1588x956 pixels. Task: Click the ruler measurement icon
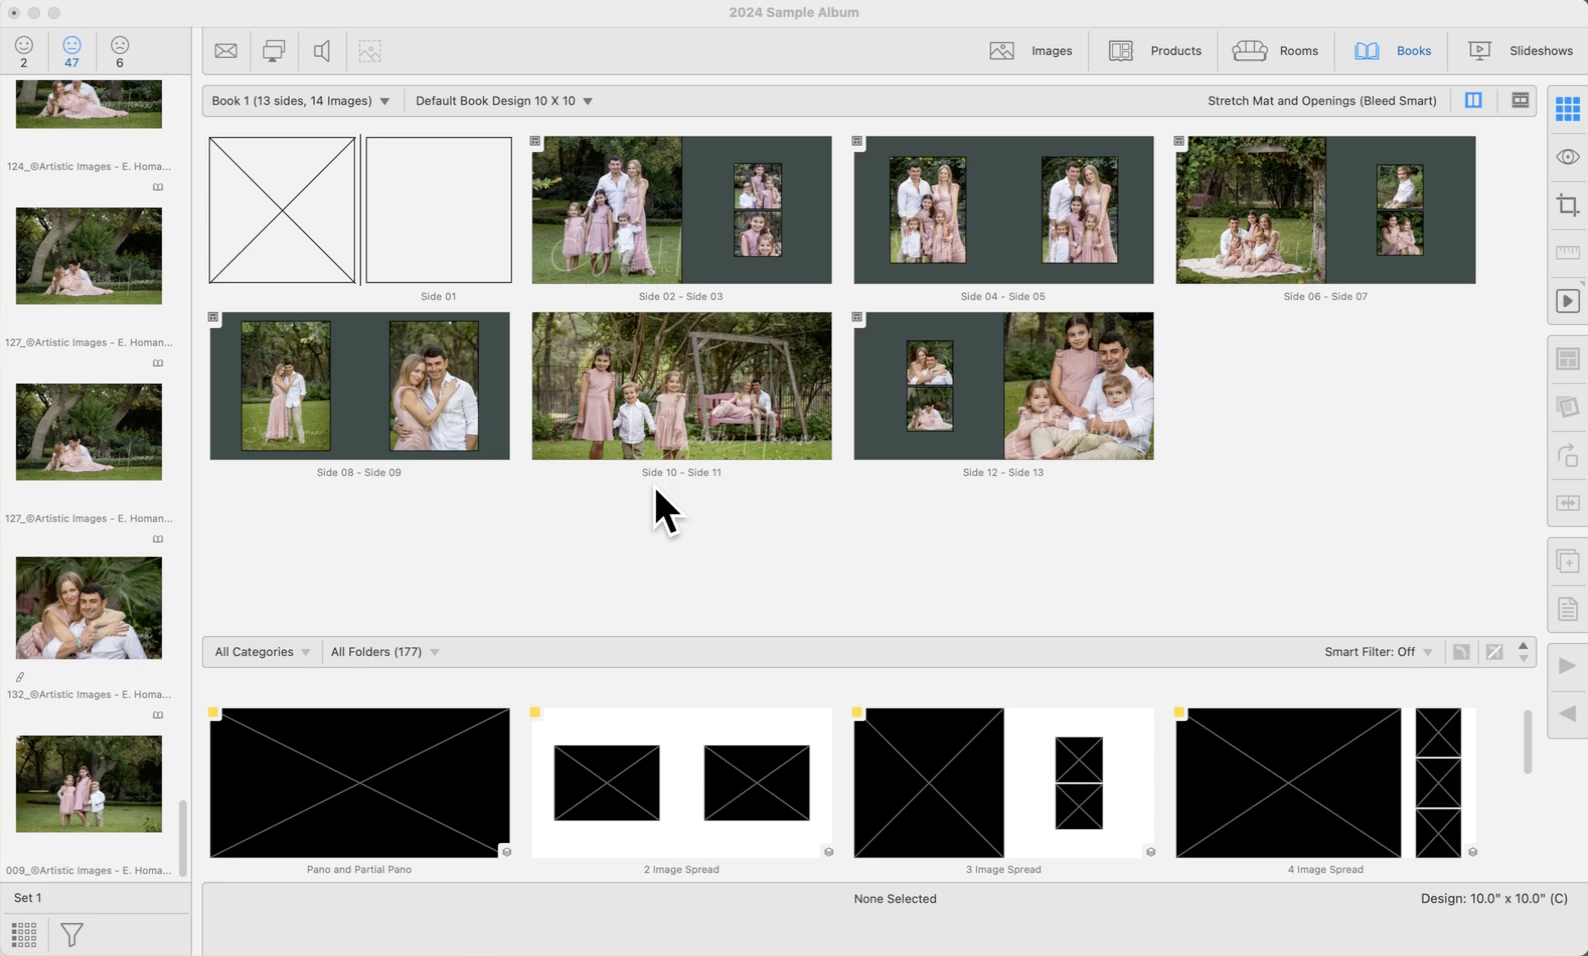click(1567, 253)
